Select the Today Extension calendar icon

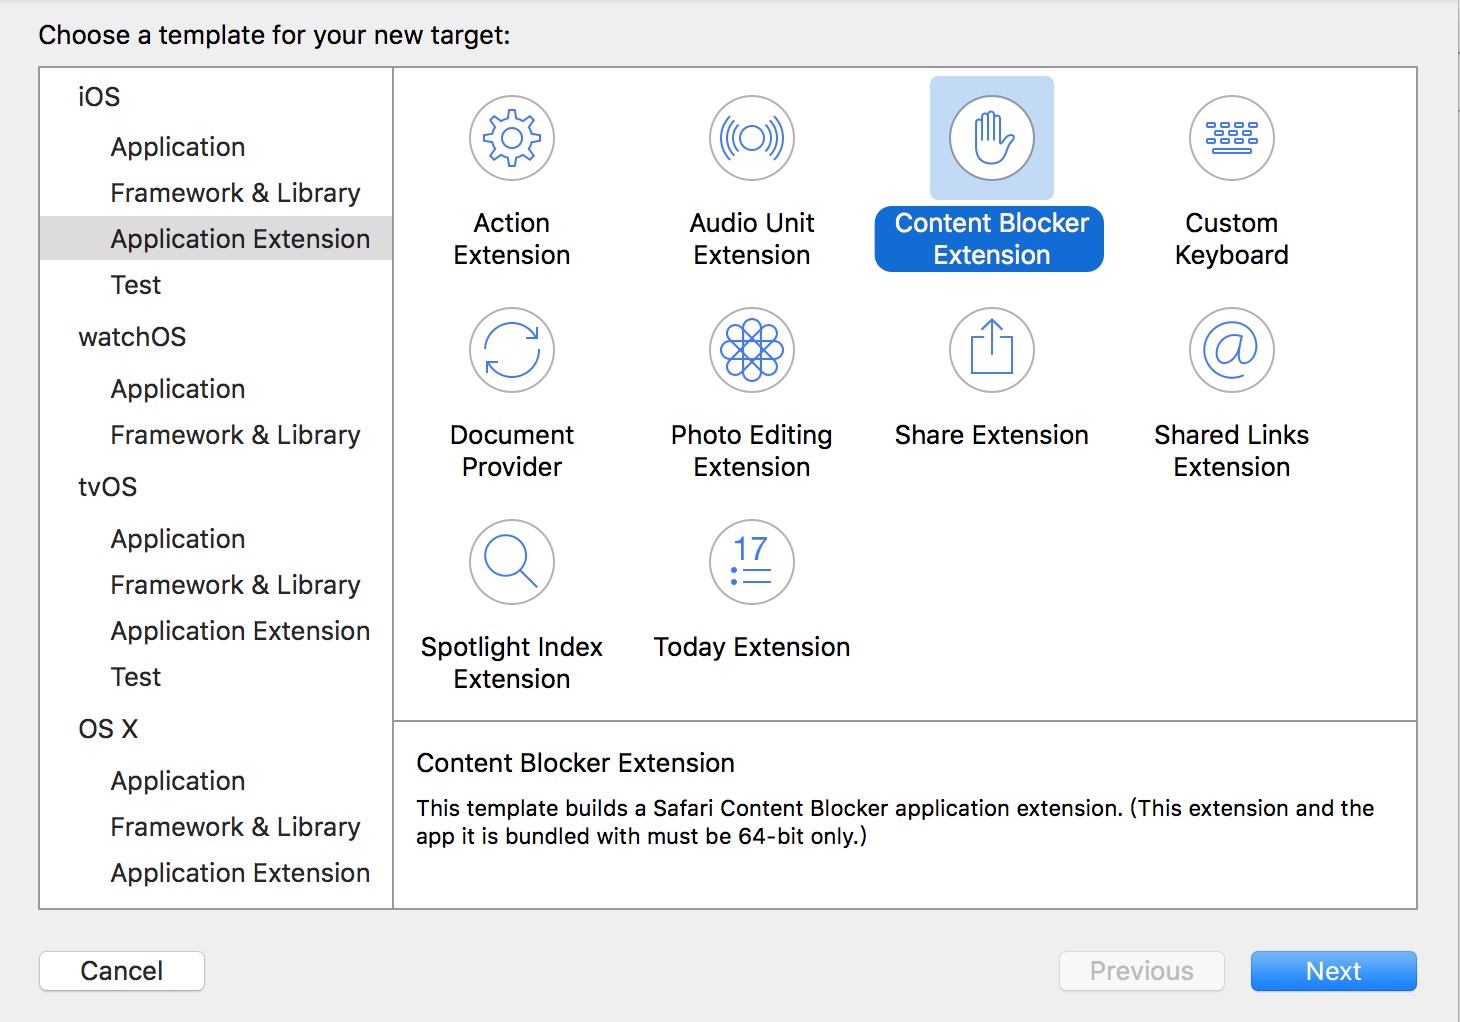(x=752, y=562)
